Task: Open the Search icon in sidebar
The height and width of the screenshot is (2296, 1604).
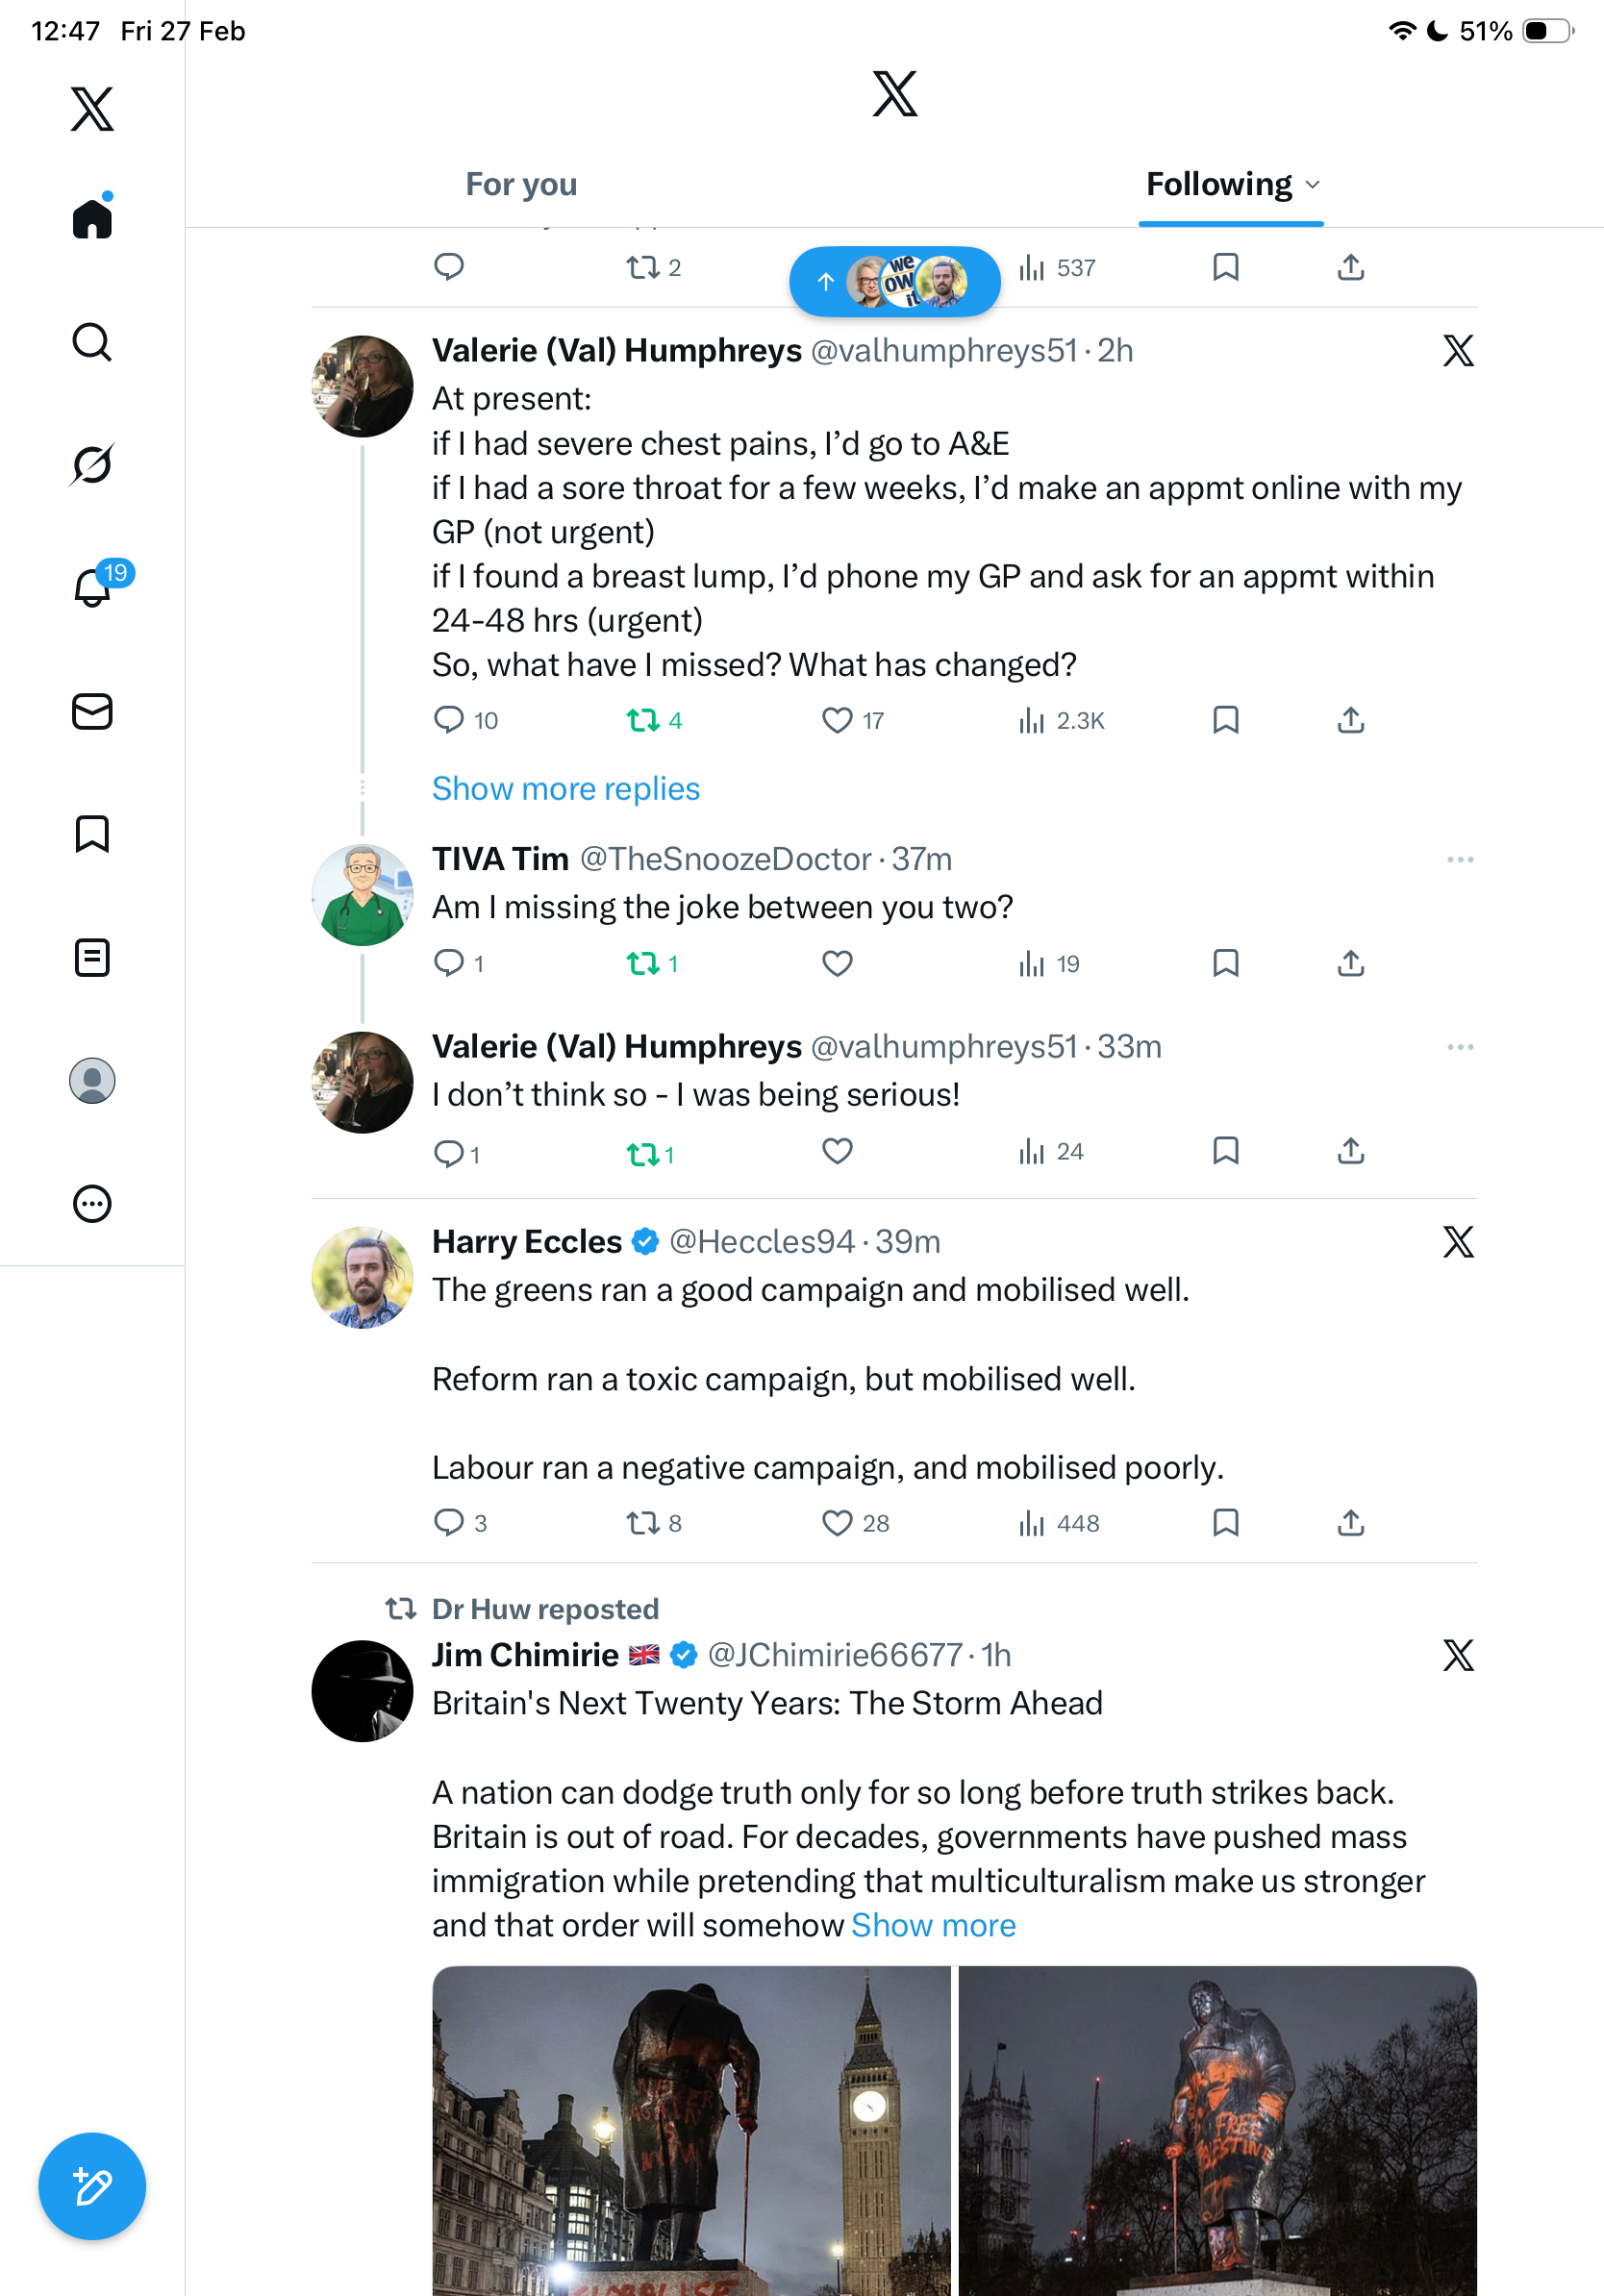Action: tap(92, 342)
